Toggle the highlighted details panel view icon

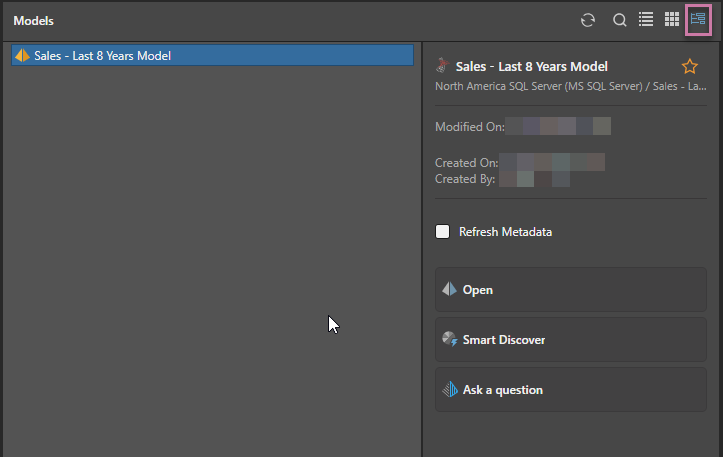tap(698, 20)
